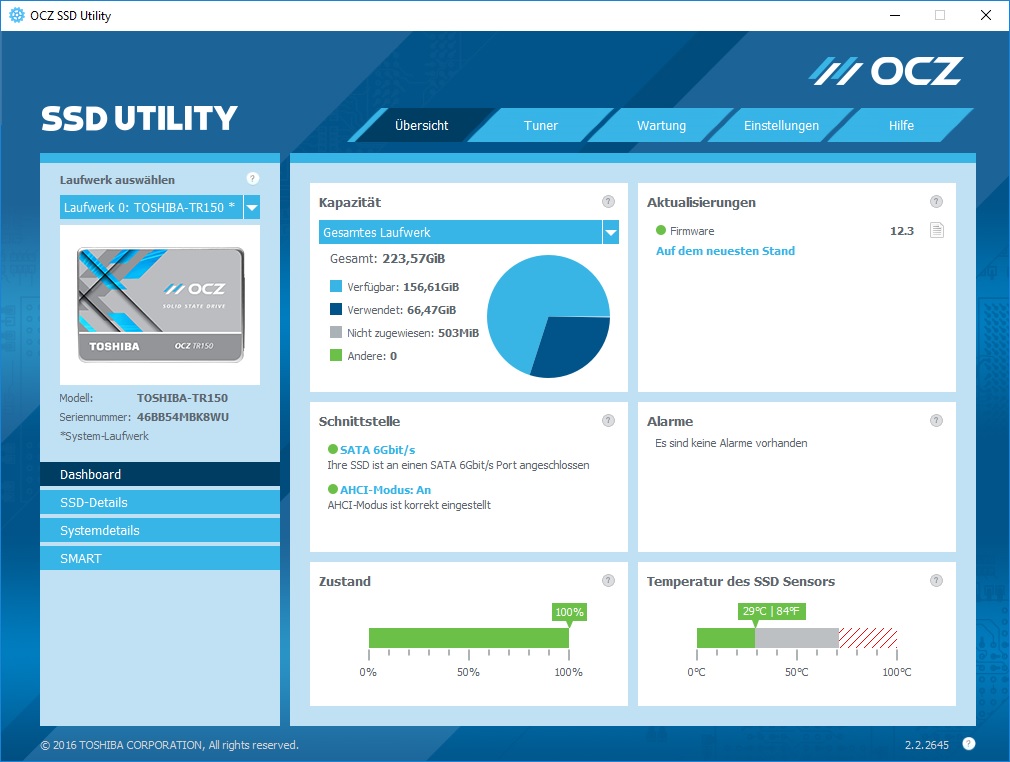Click the 'Auf dem neuesten Stand' link

click(x=725, y=251)
